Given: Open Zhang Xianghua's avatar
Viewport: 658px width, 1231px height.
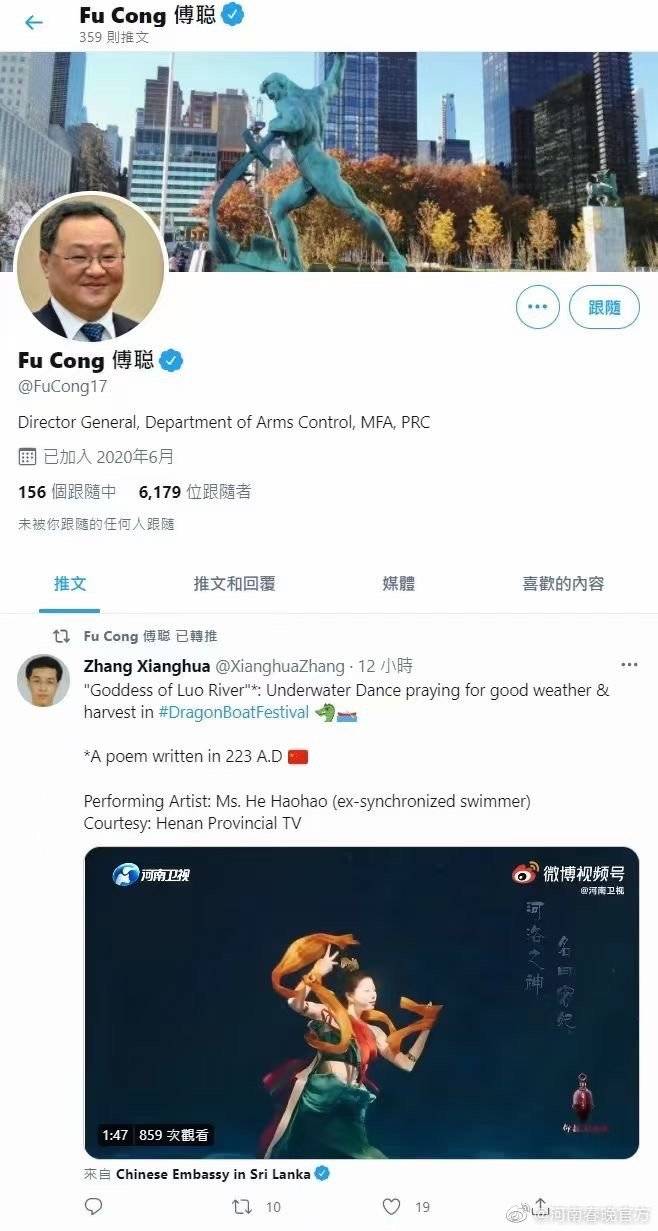Looking at the screenshot, I should (43, 681).
